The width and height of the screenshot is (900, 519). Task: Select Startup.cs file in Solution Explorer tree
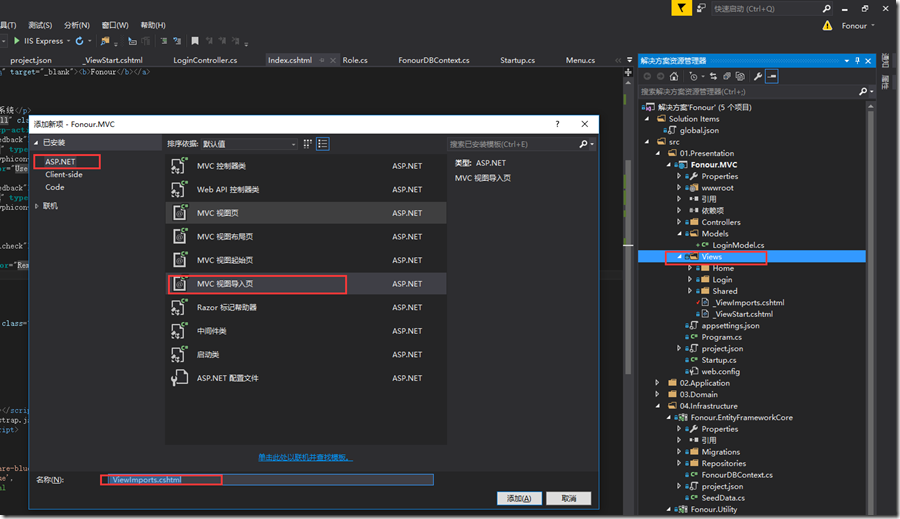click(719, 360)
